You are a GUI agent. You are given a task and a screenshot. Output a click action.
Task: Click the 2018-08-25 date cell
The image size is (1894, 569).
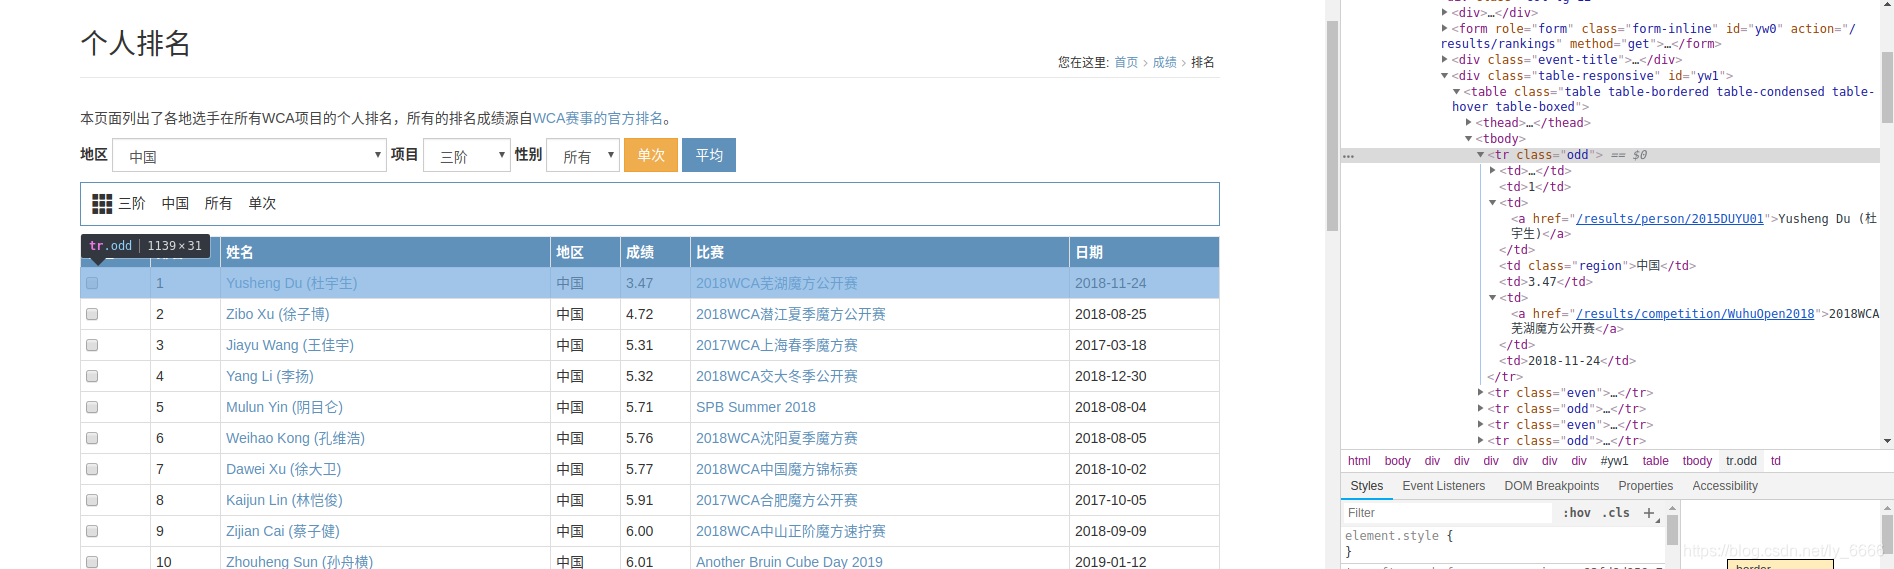(1144, 314)
